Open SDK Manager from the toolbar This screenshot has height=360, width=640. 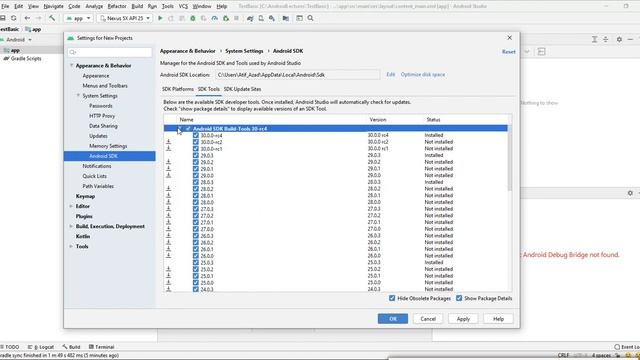[272, 18]
